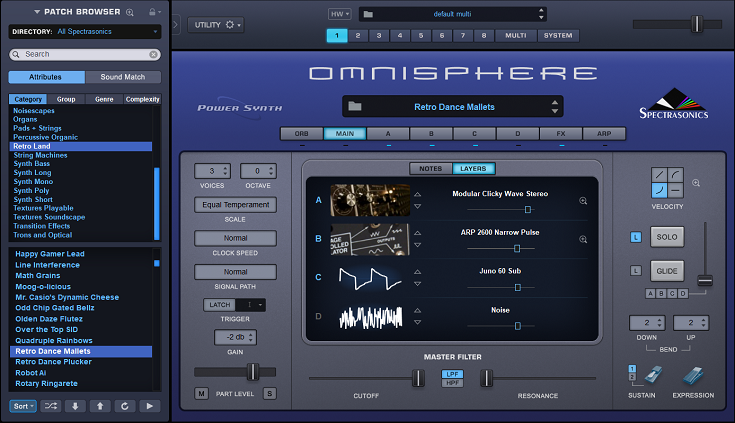Open the MULTI page
The height and width of the screenshot is (423, 735).
(x=516, y=36)
